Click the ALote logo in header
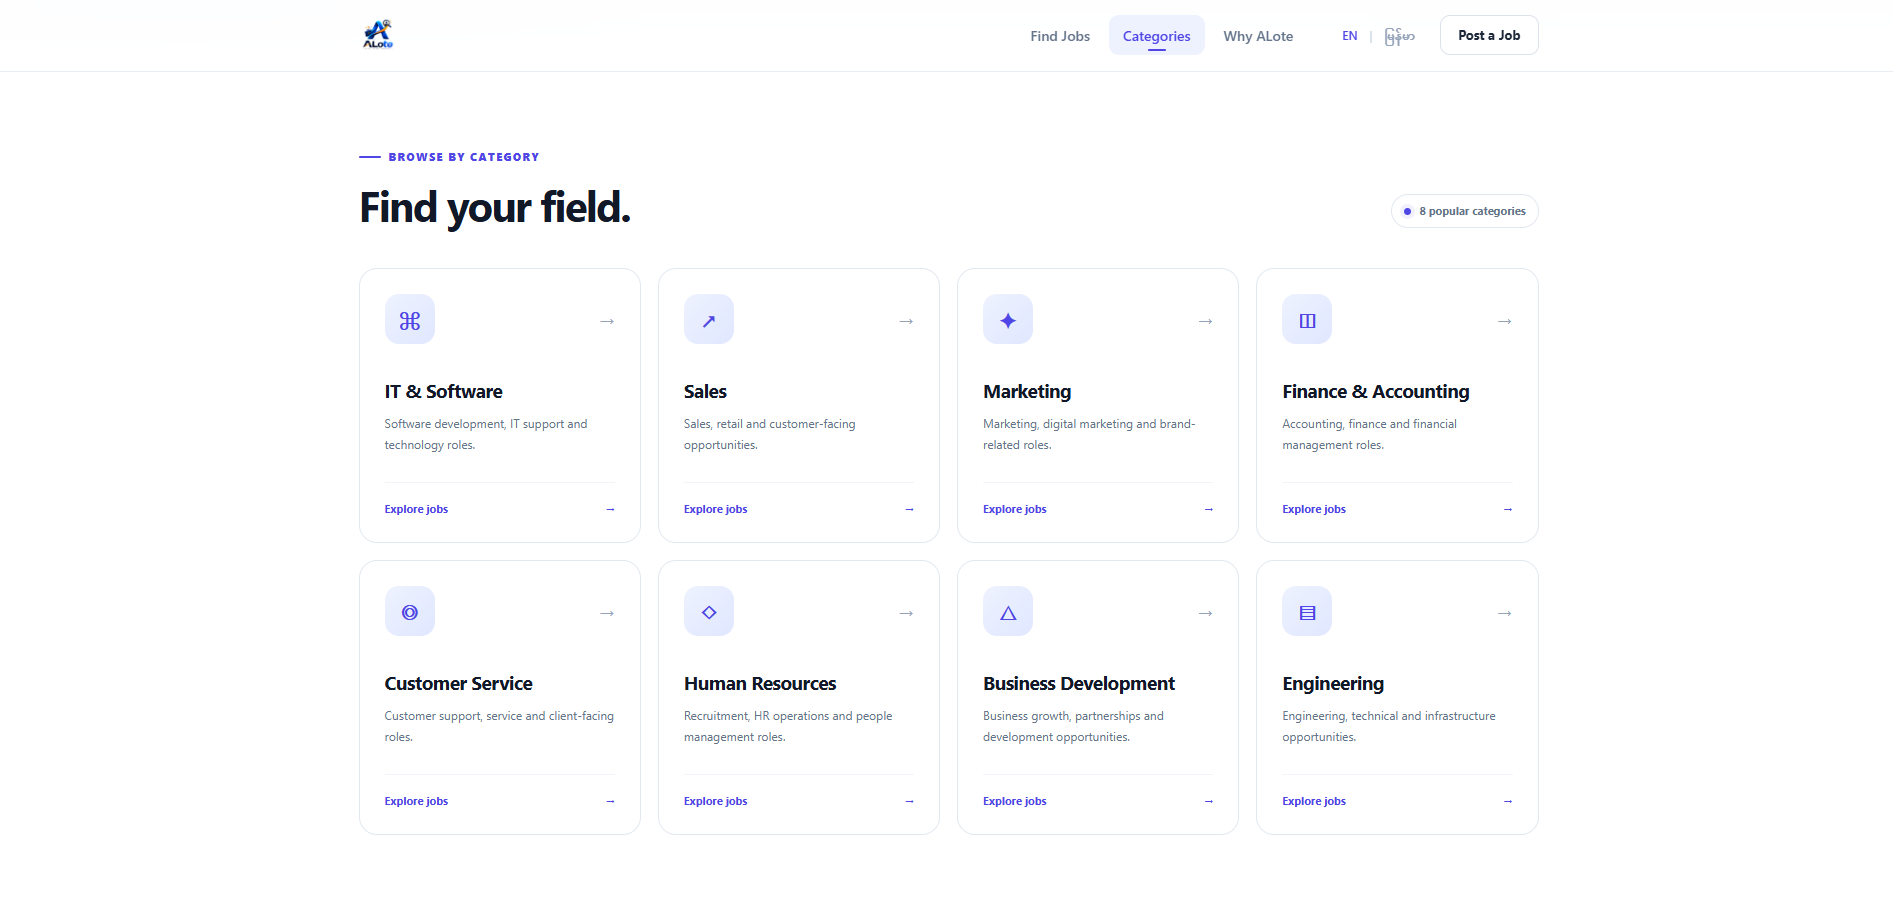The image size is (1893, 902). (x=378, y=35)
